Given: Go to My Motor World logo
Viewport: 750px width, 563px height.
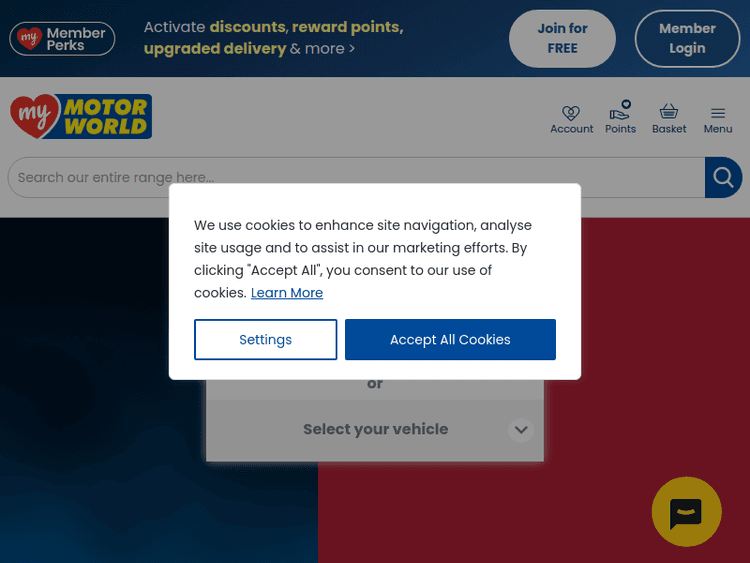Looking at the screenshot, I should 81,117.
